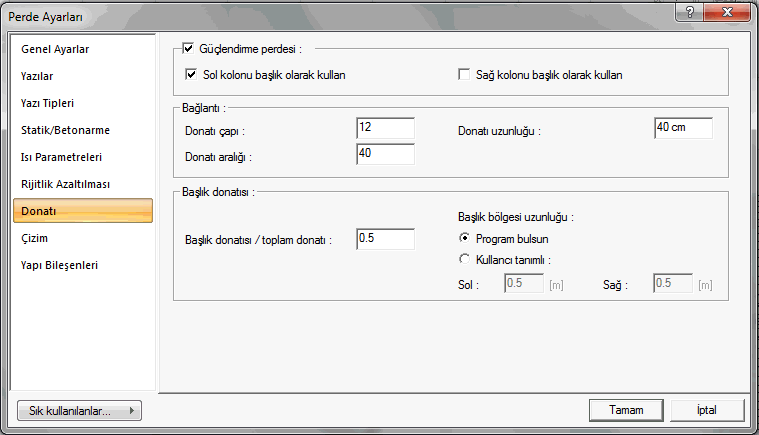Select Yazılar in the sidebar
759x435 pixels.
(x=83, y=76)
